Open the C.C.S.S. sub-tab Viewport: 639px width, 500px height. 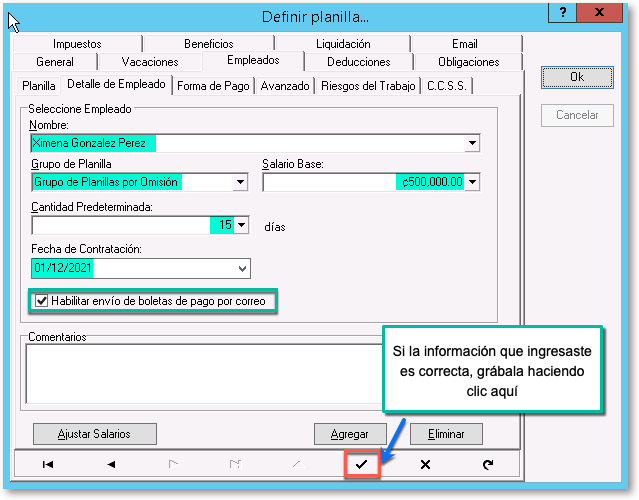coord(447,86)
